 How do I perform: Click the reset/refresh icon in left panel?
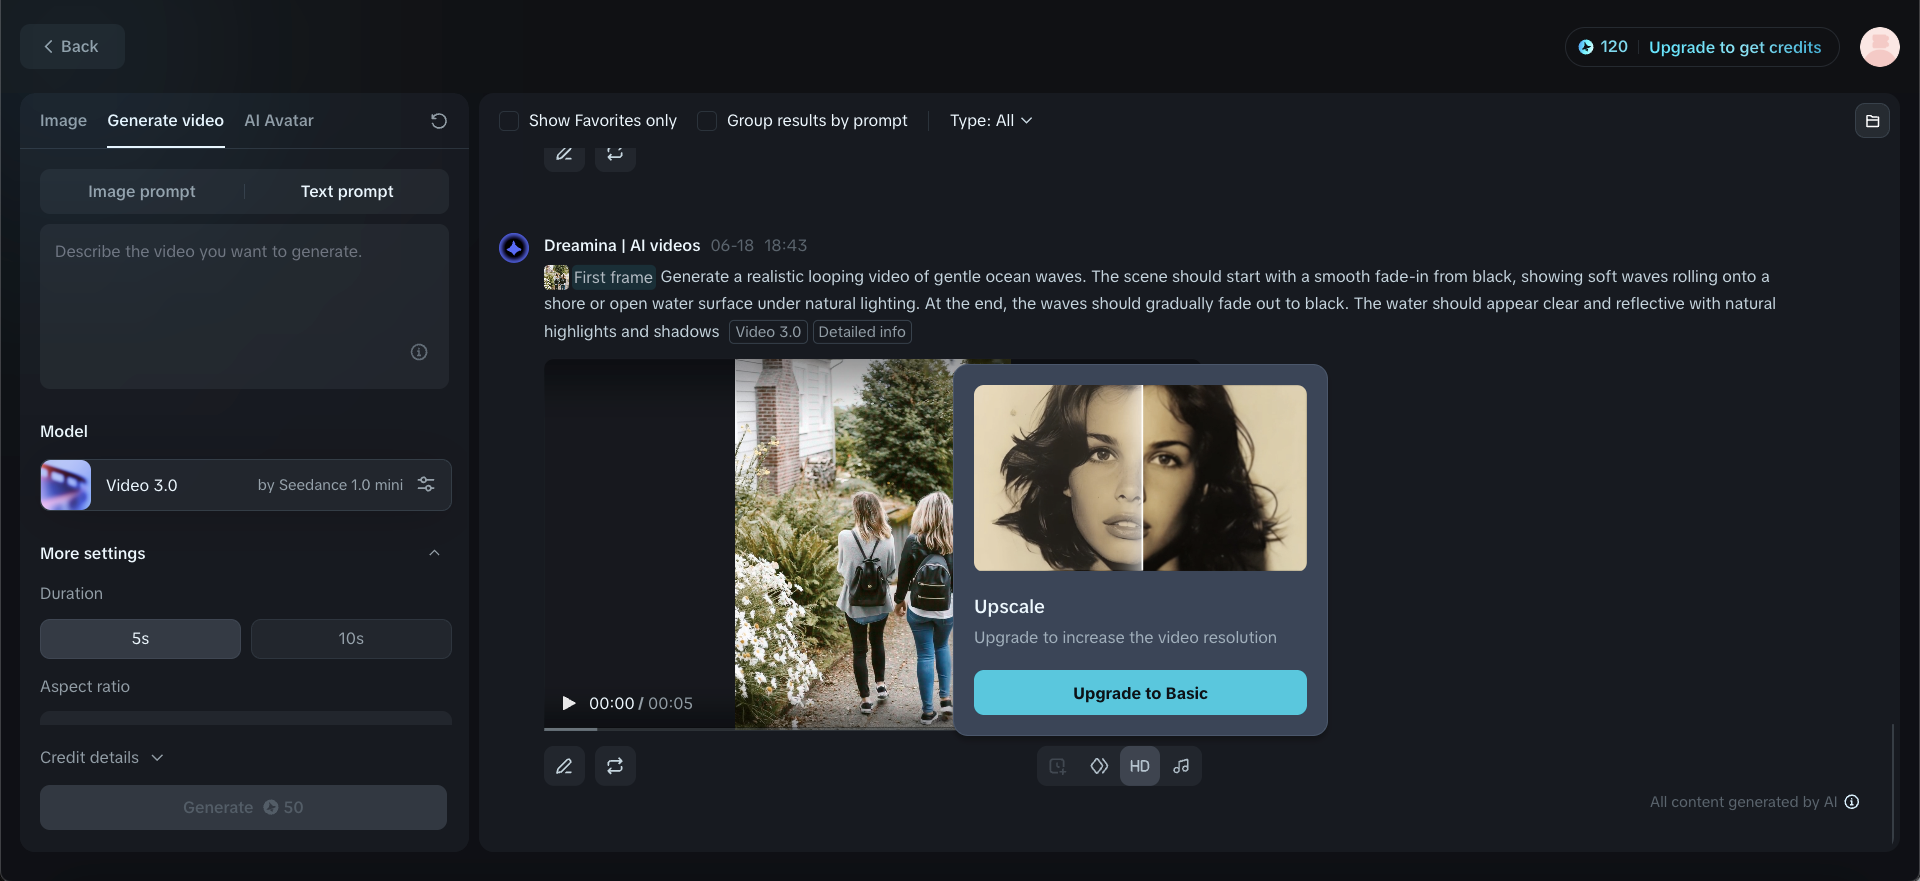coord(438,121)
